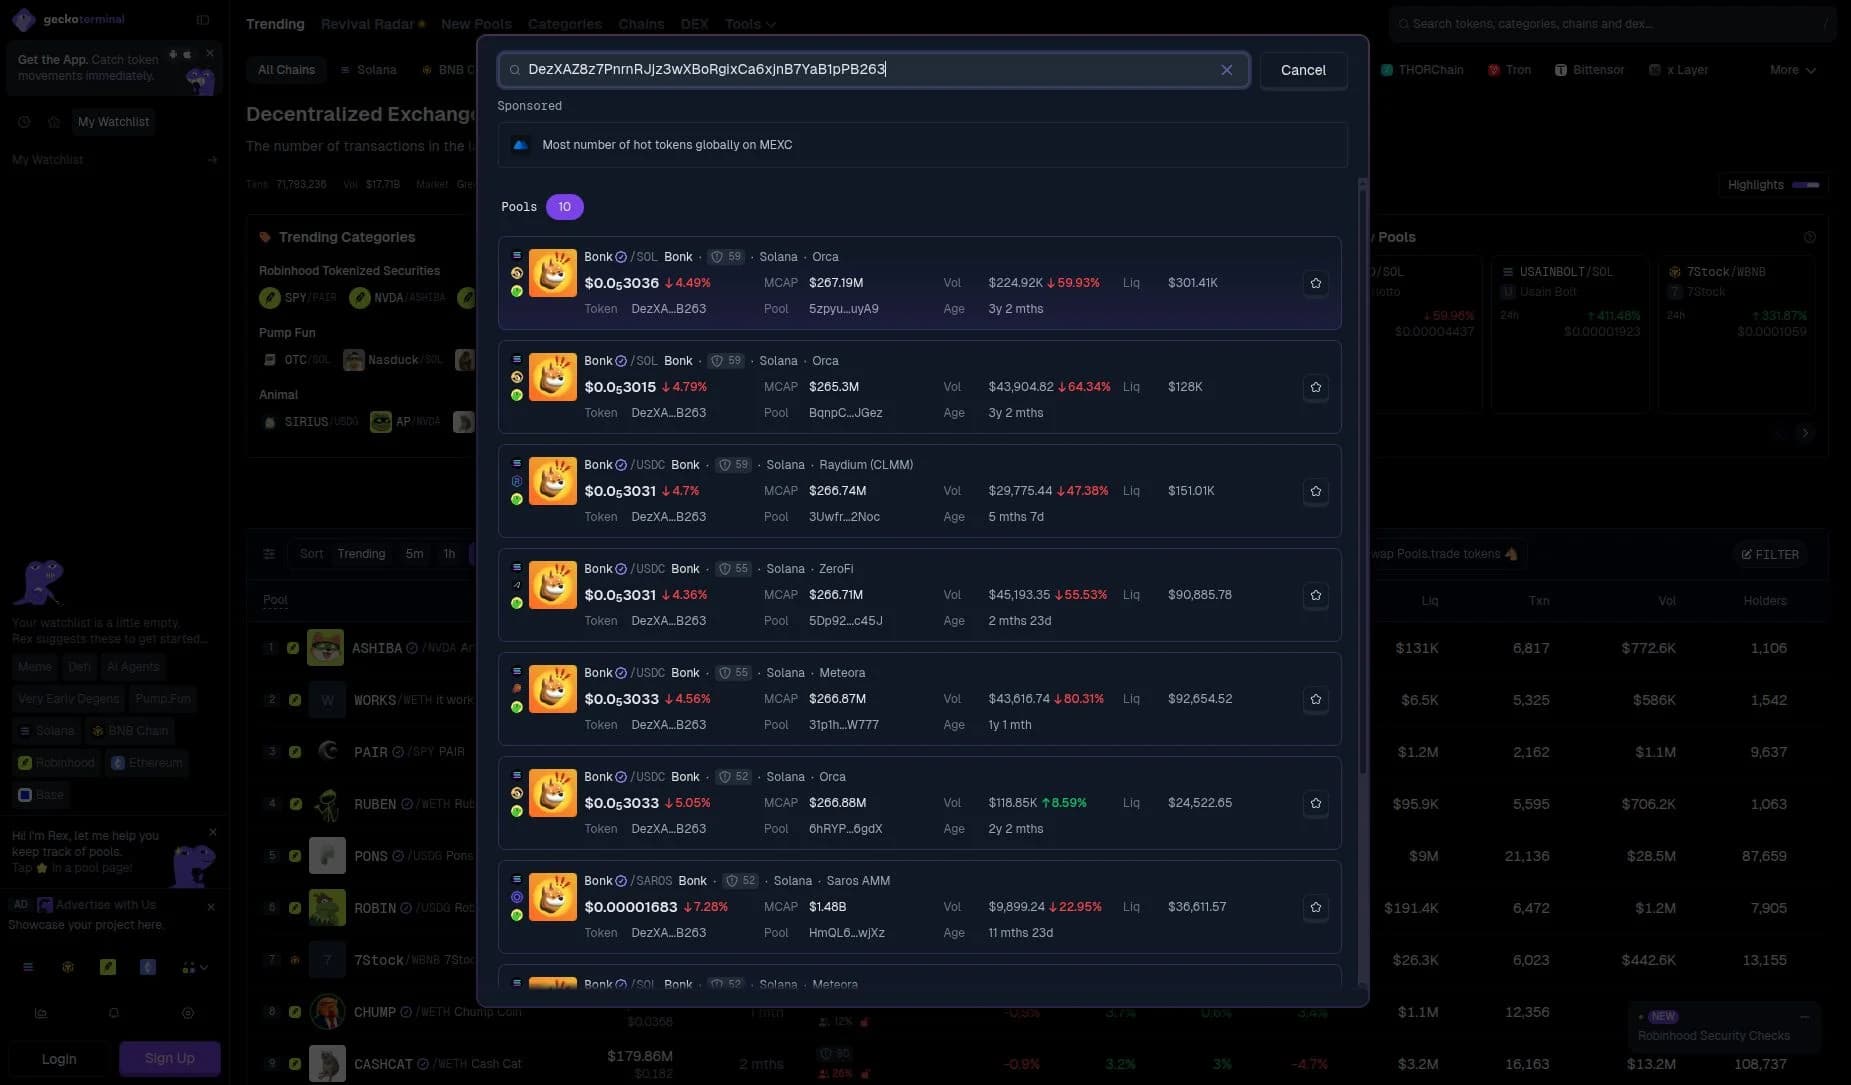
Task: Collapse the sidebar using the panel icon
Action: 203,20
